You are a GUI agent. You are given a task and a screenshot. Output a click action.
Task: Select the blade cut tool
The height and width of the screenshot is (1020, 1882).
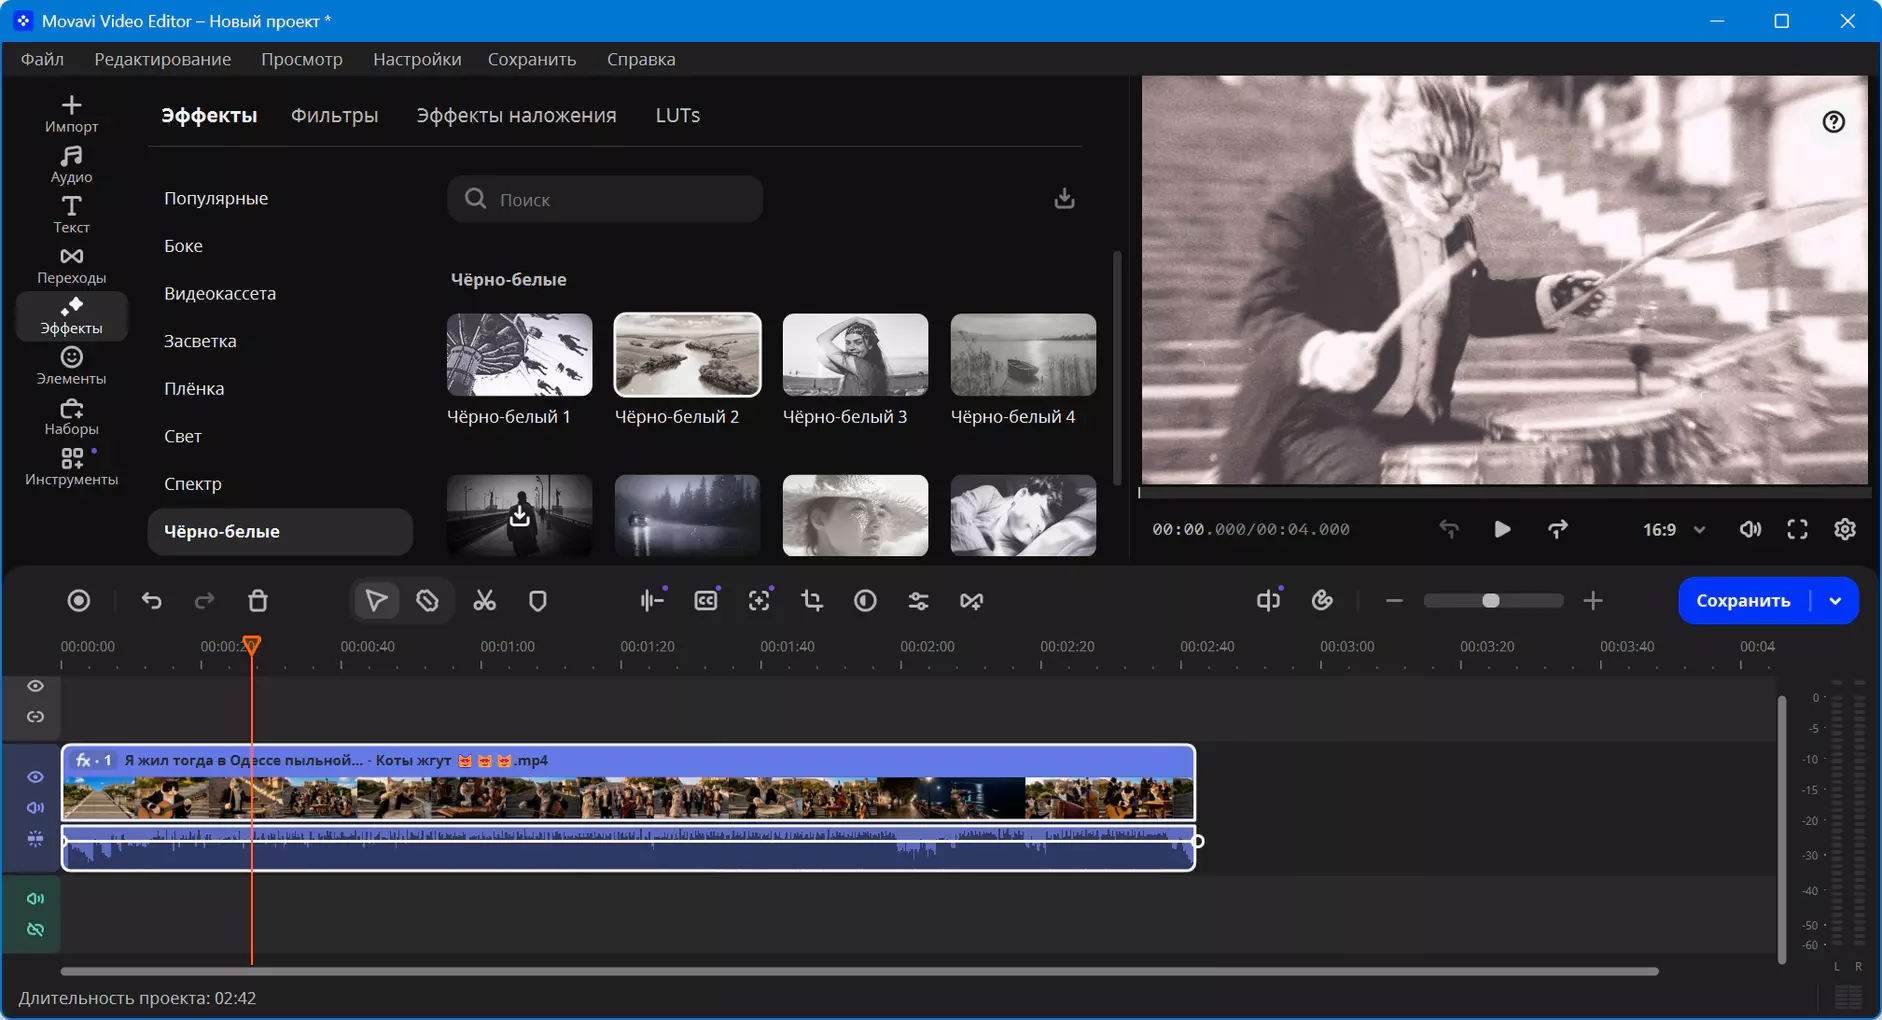tap(428, 601)
